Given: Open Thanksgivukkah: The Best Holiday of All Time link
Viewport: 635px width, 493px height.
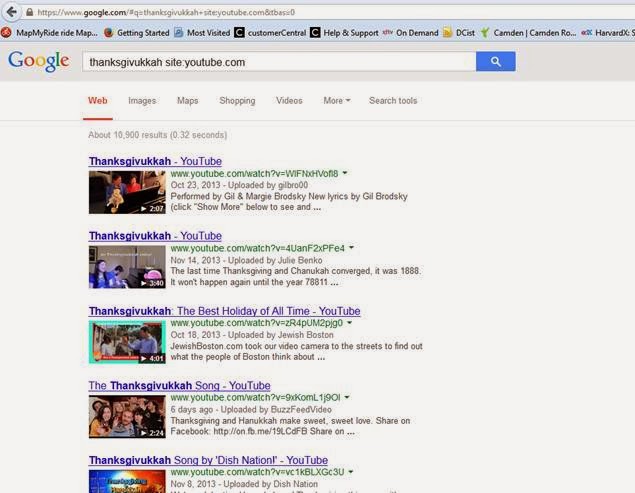Looking at the screenshot, I should point(224,311).
